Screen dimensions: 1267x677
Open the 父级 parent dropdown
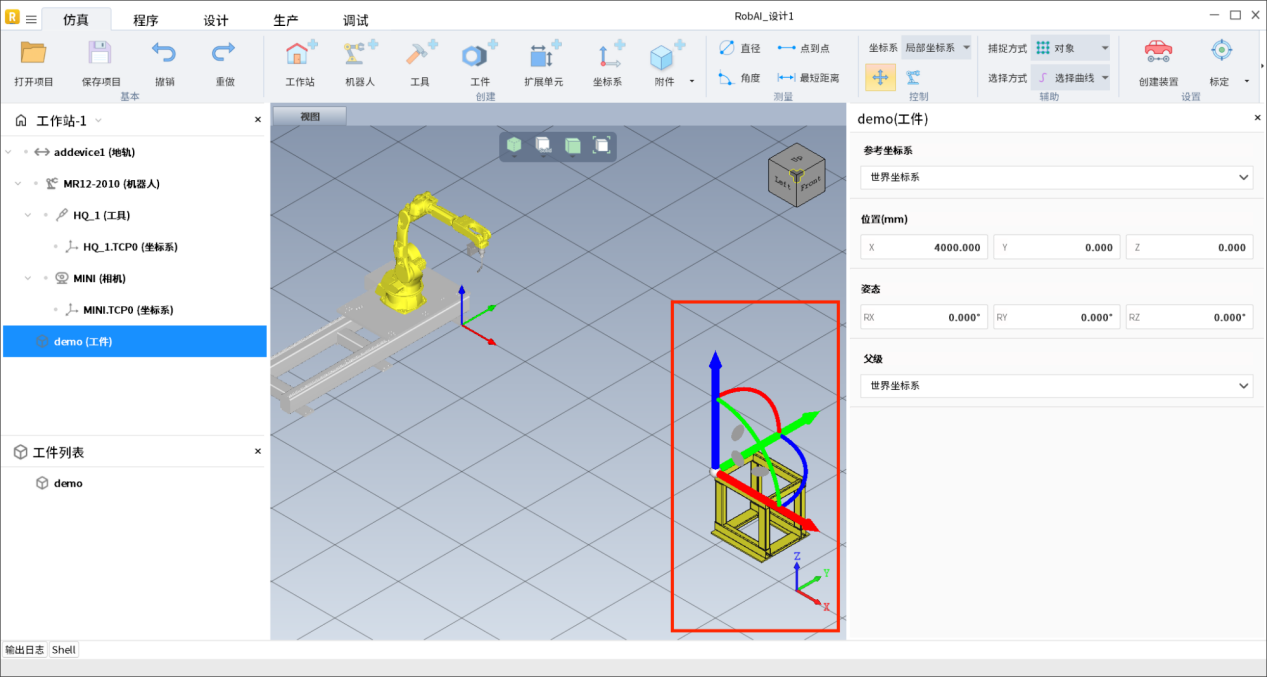click(x=1056, y=385)
